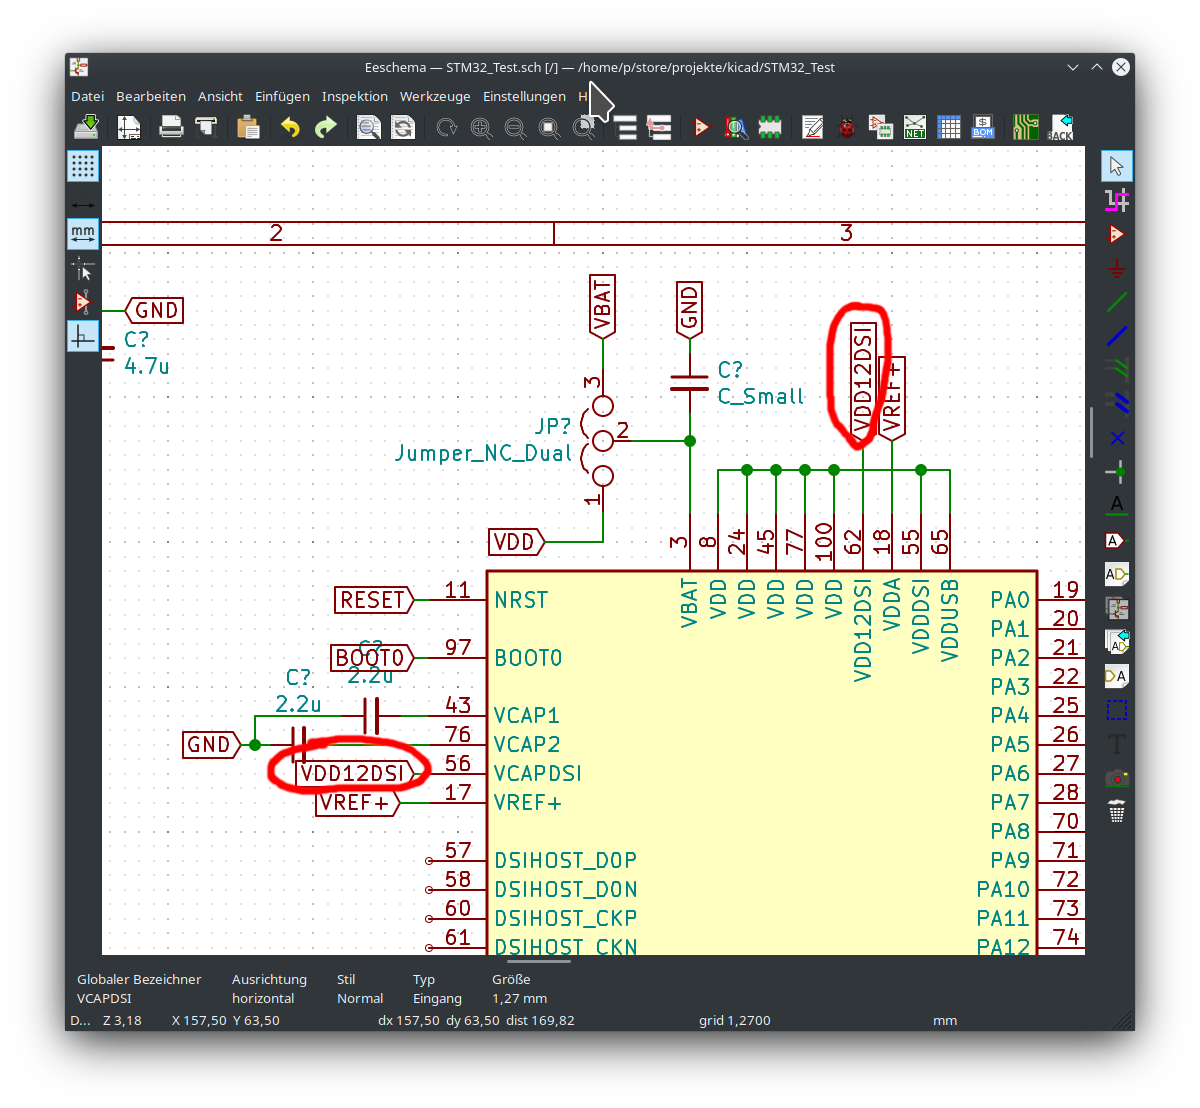
Task: Select place text tool
Action: pos(1117,744)
